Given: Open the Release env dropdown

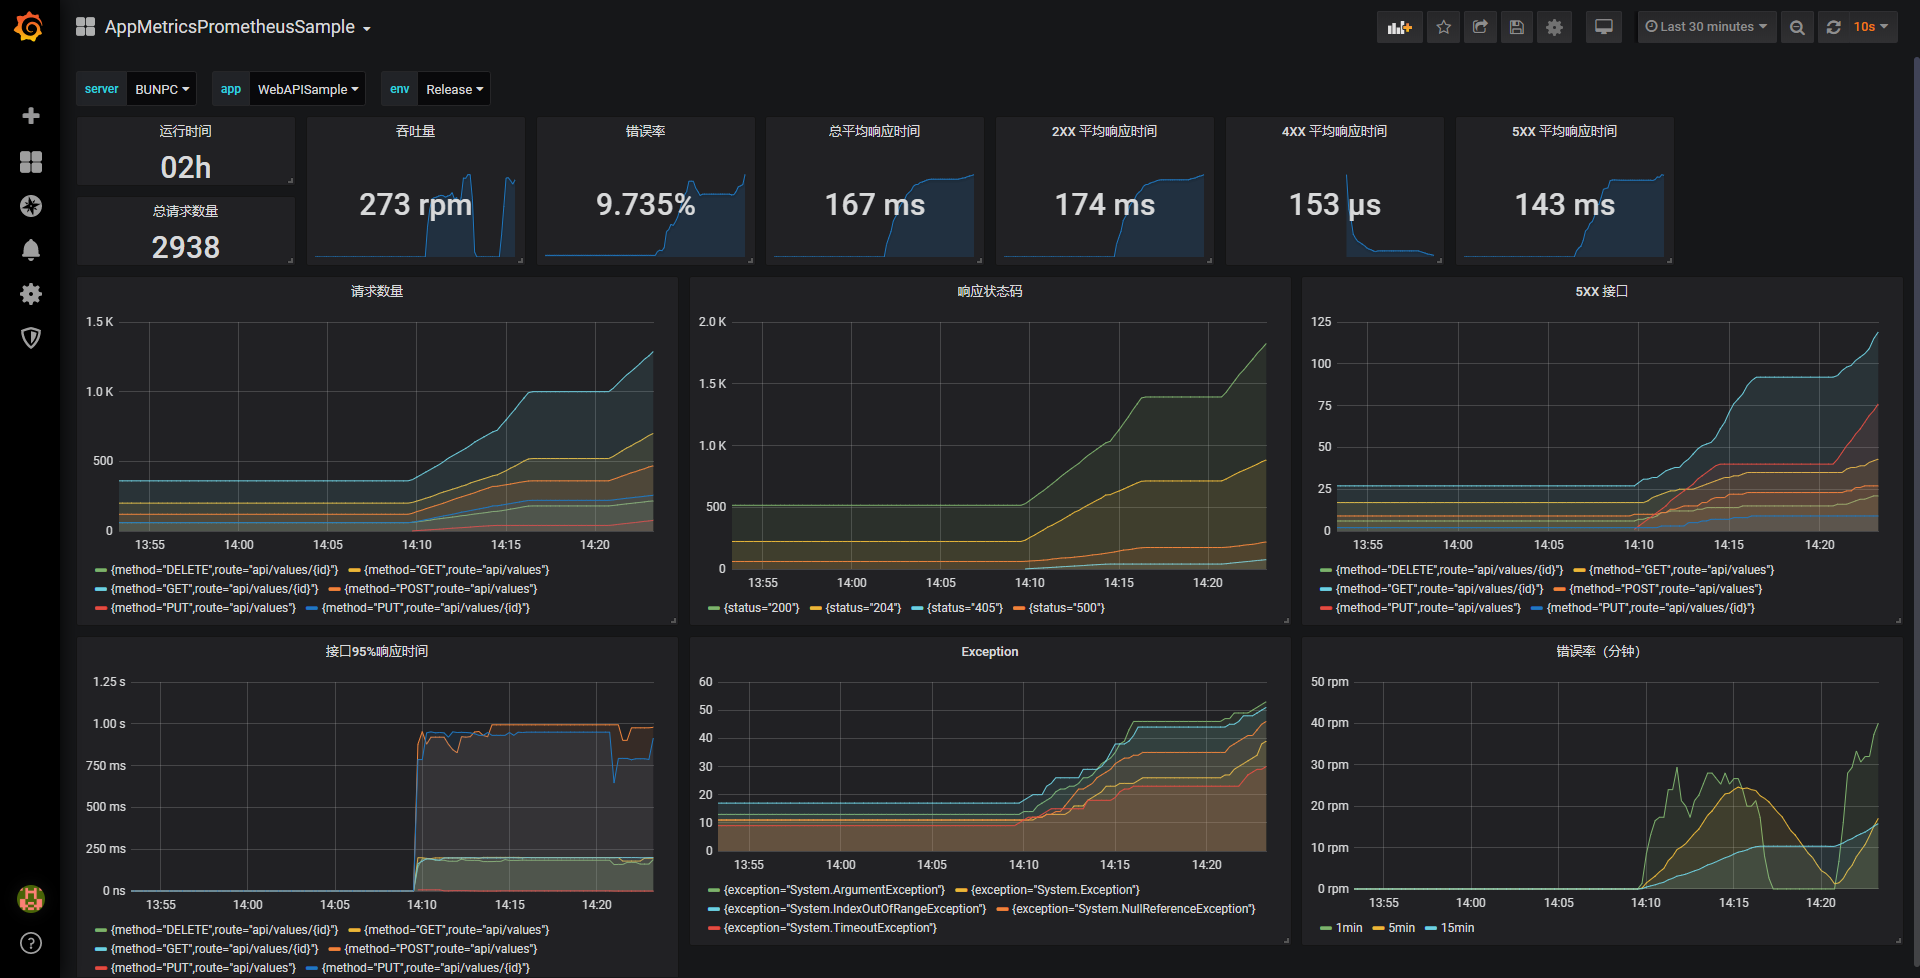Looking at the screenshot, I should tap(453, 88).
